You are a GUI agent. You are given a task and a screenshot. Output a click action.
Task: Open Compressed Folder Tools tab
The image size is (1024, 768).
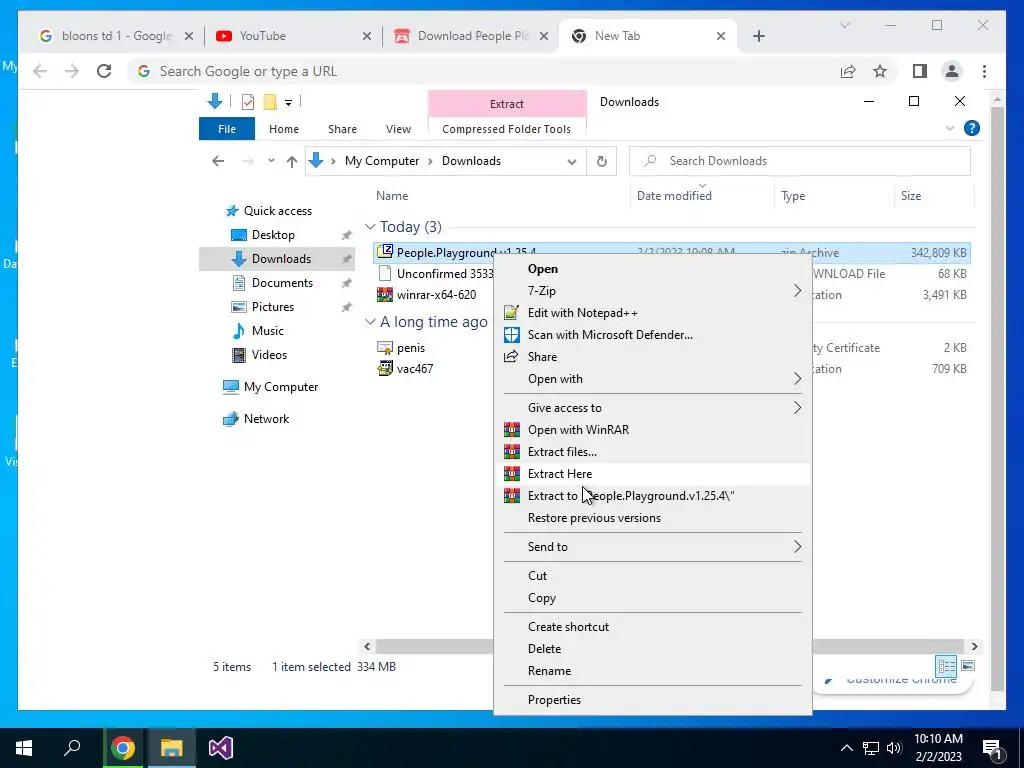click(x=506, y=129)
